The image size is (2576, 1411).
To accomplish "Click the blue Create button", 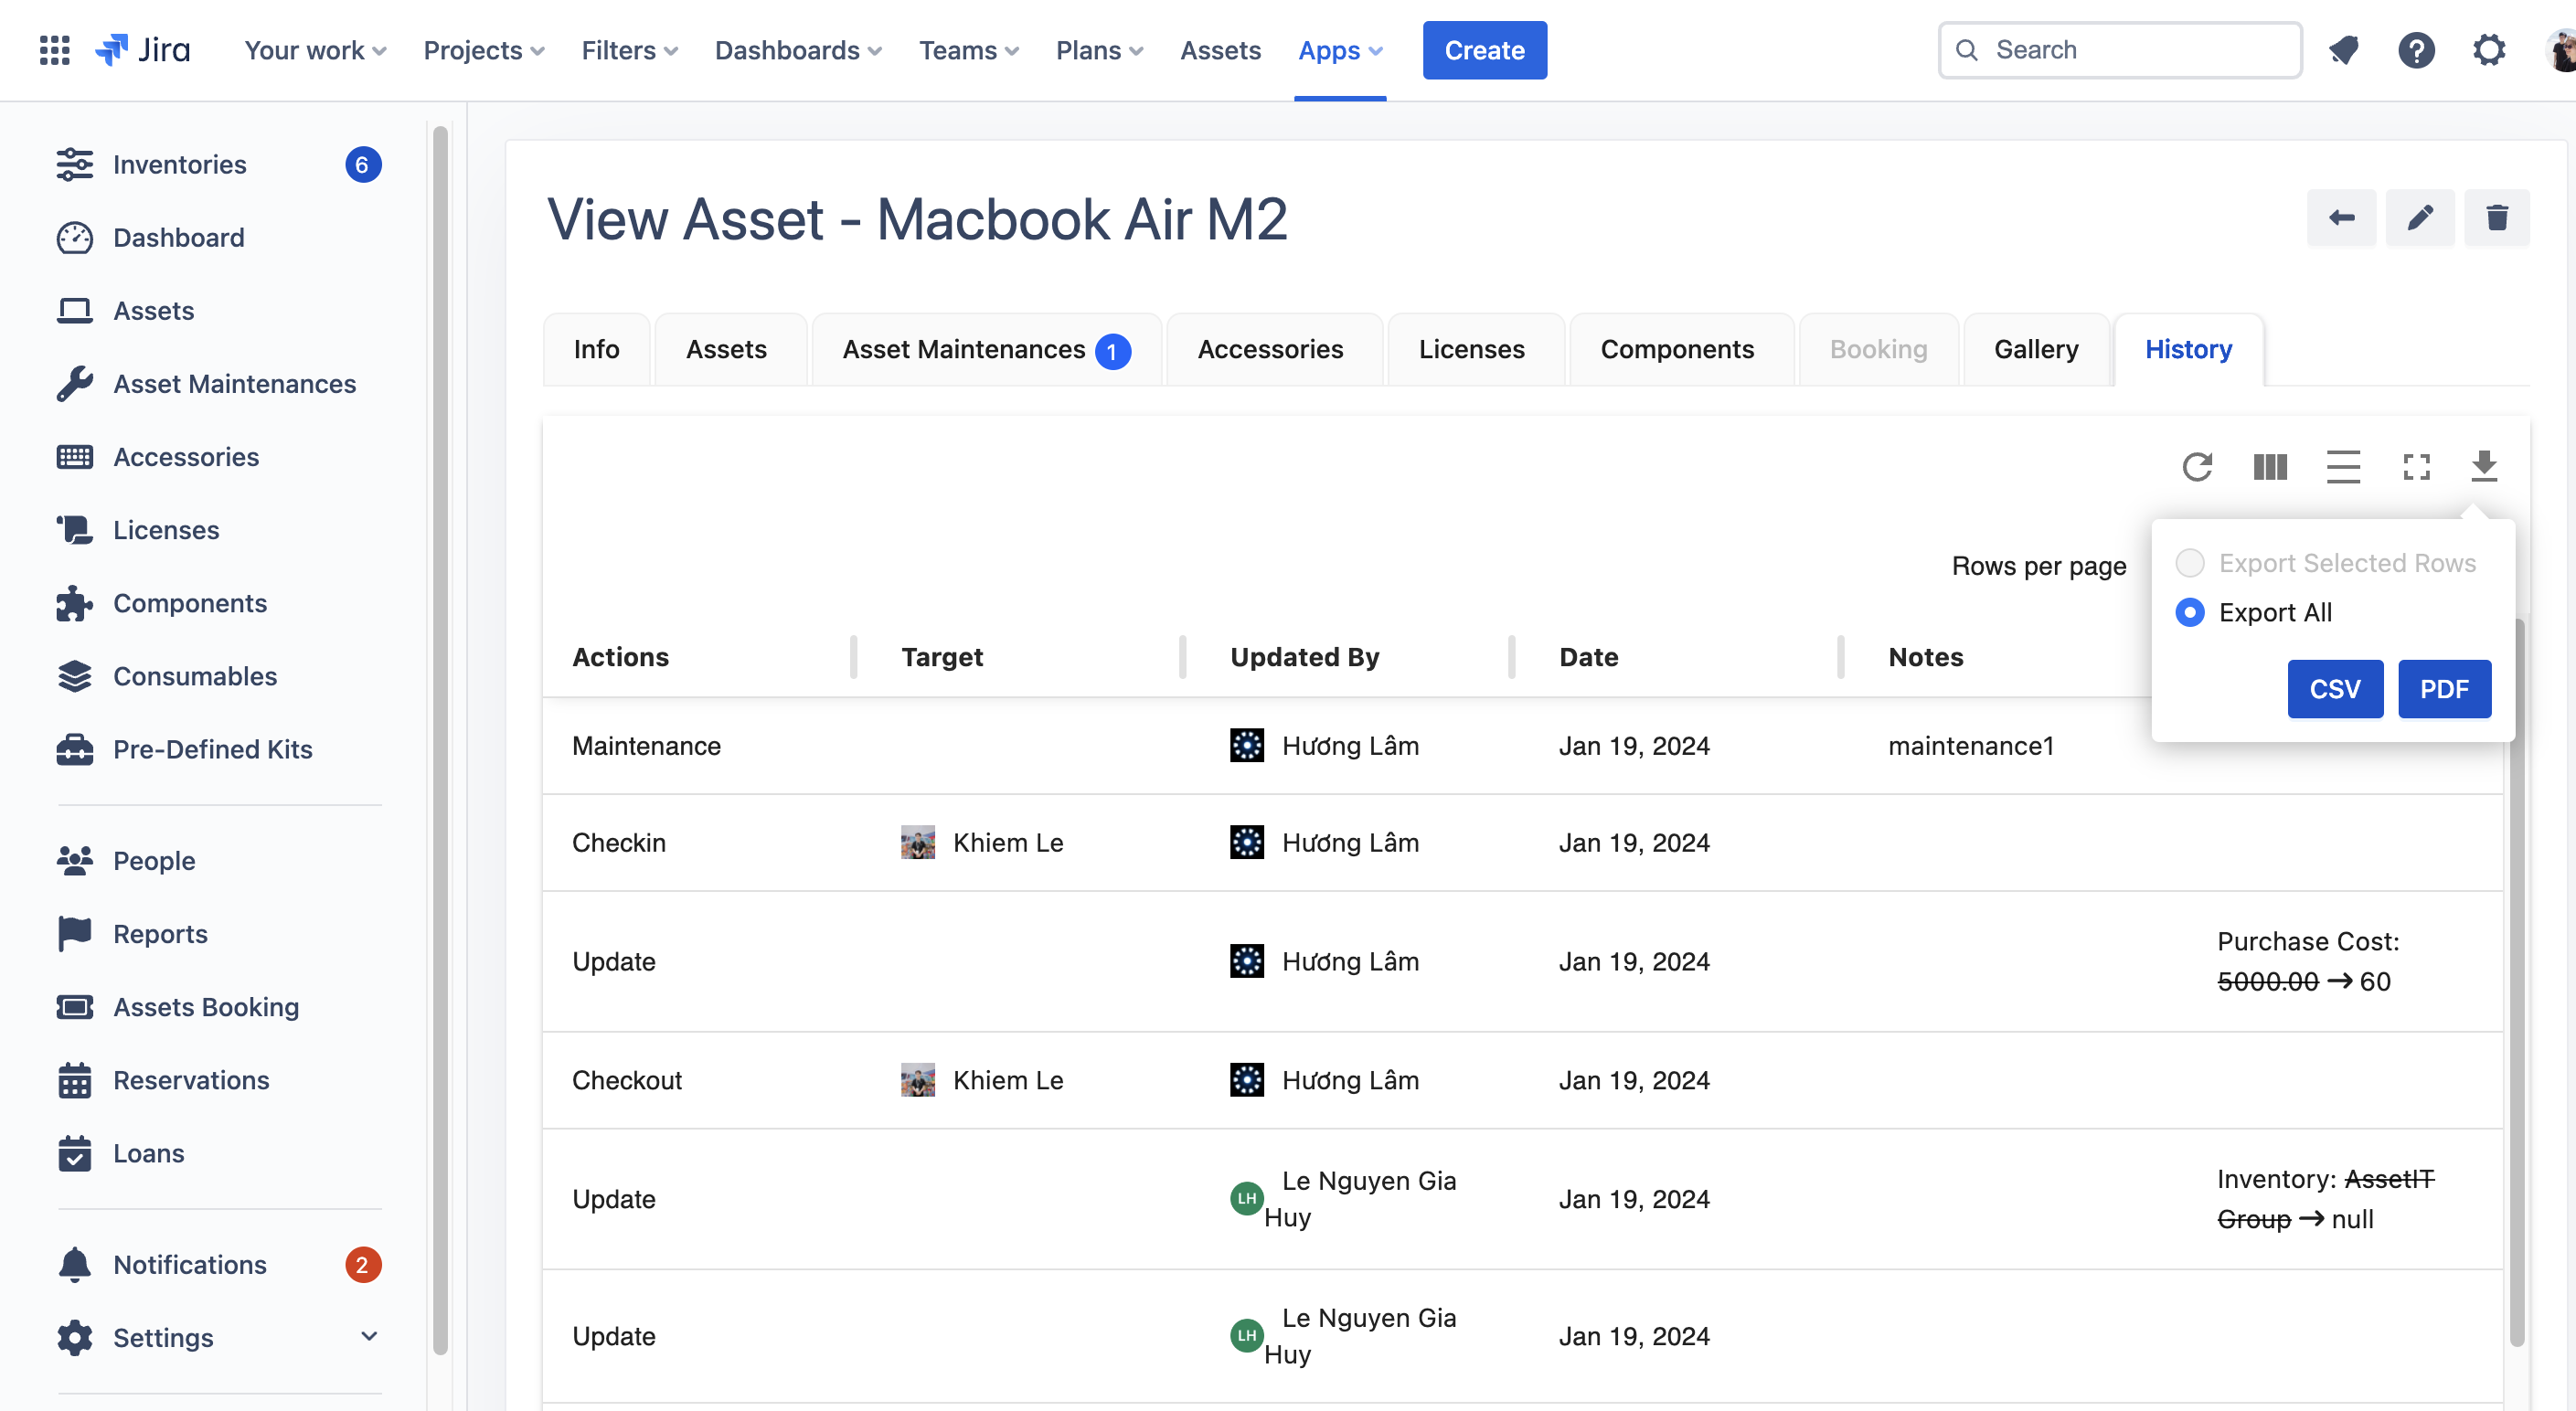I will point(1484,50).
